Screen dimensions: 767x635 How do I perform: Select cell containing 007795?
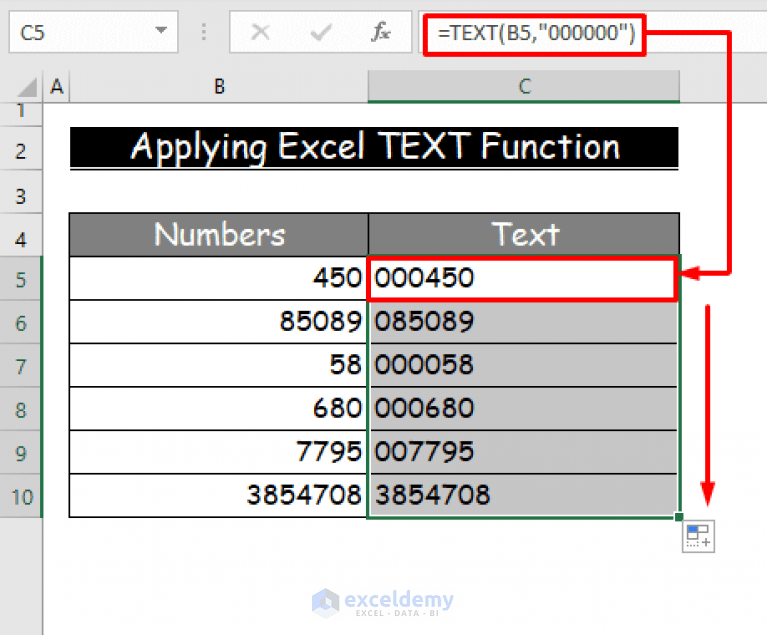pyautogui.click(x=523, y=452)
